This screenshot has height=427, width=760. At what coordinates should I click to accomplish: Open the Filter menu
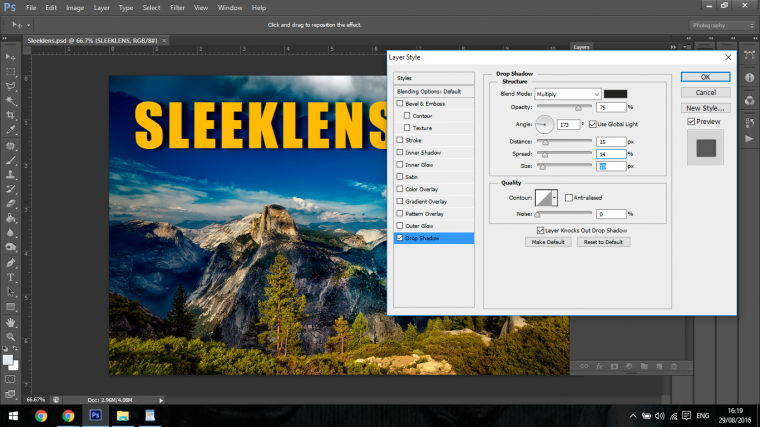[x=177, y=8]
